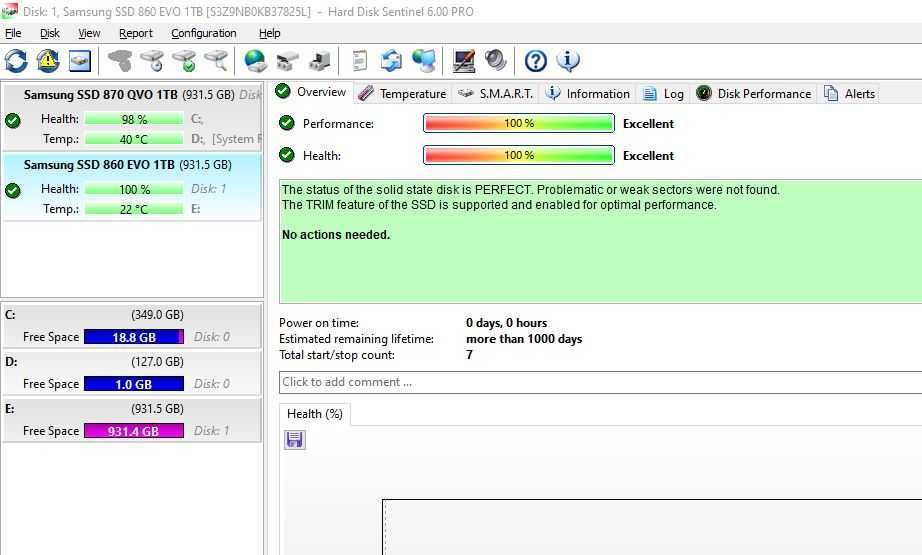The image size is (922, 555).
Task: Click the loudspeaker sound toolbar icon
Action: click(495, 61)
